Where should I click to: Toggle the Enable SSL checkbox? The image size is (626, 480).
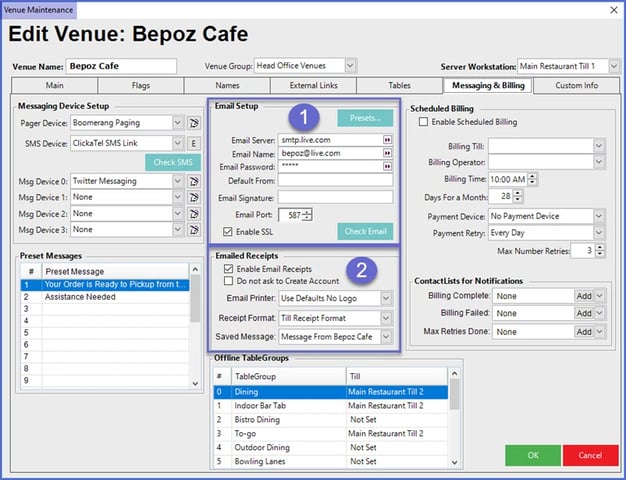[228, 232]
